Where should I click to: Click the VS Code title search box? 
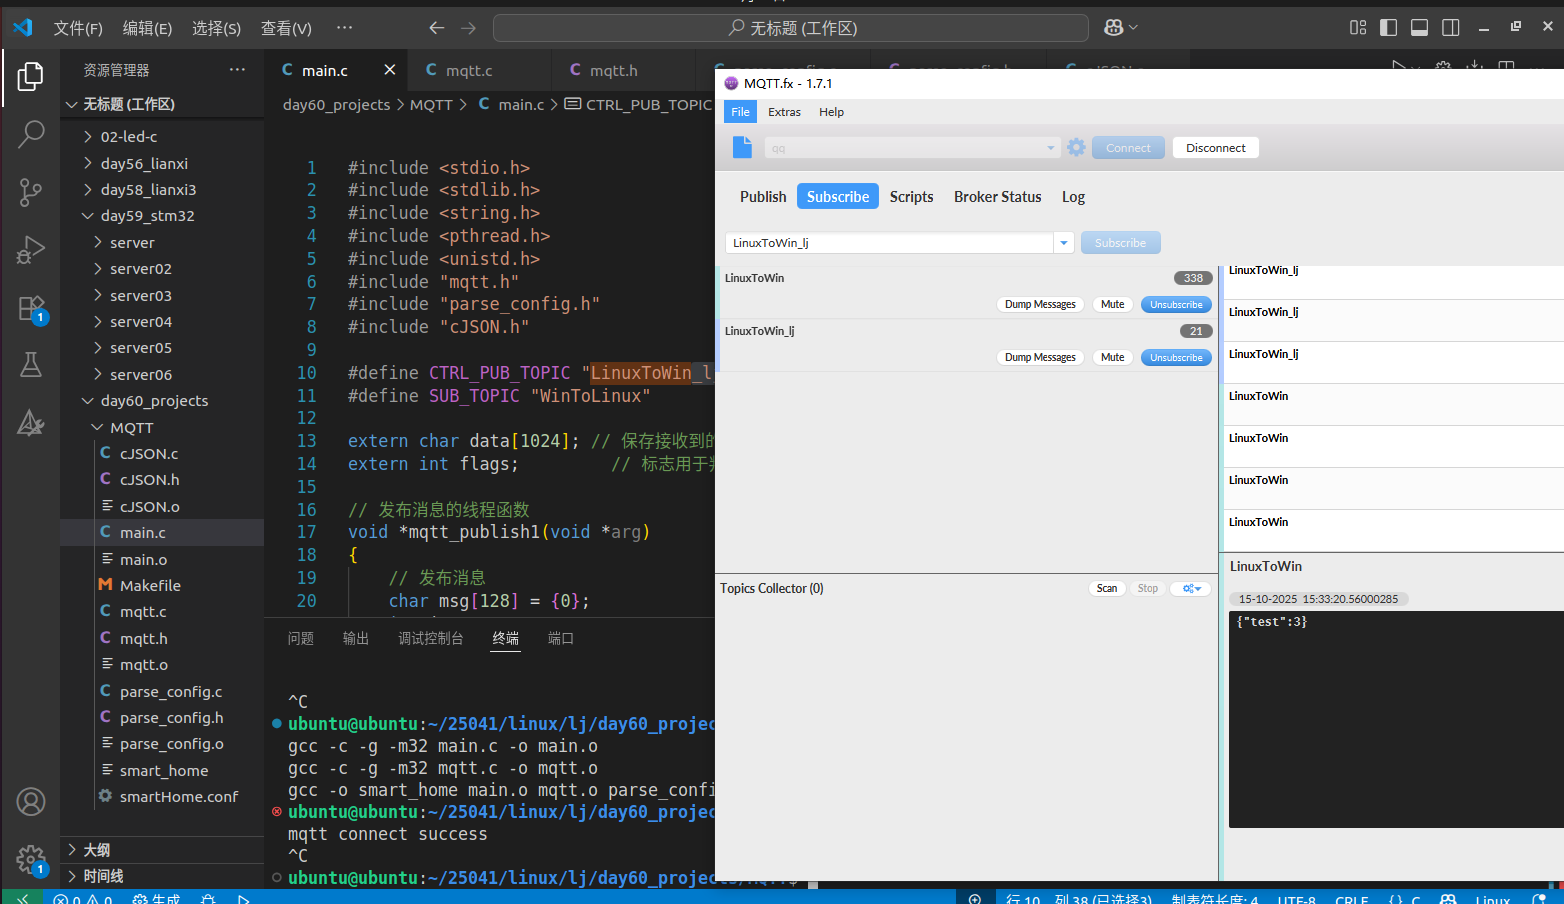pos(791,28)
